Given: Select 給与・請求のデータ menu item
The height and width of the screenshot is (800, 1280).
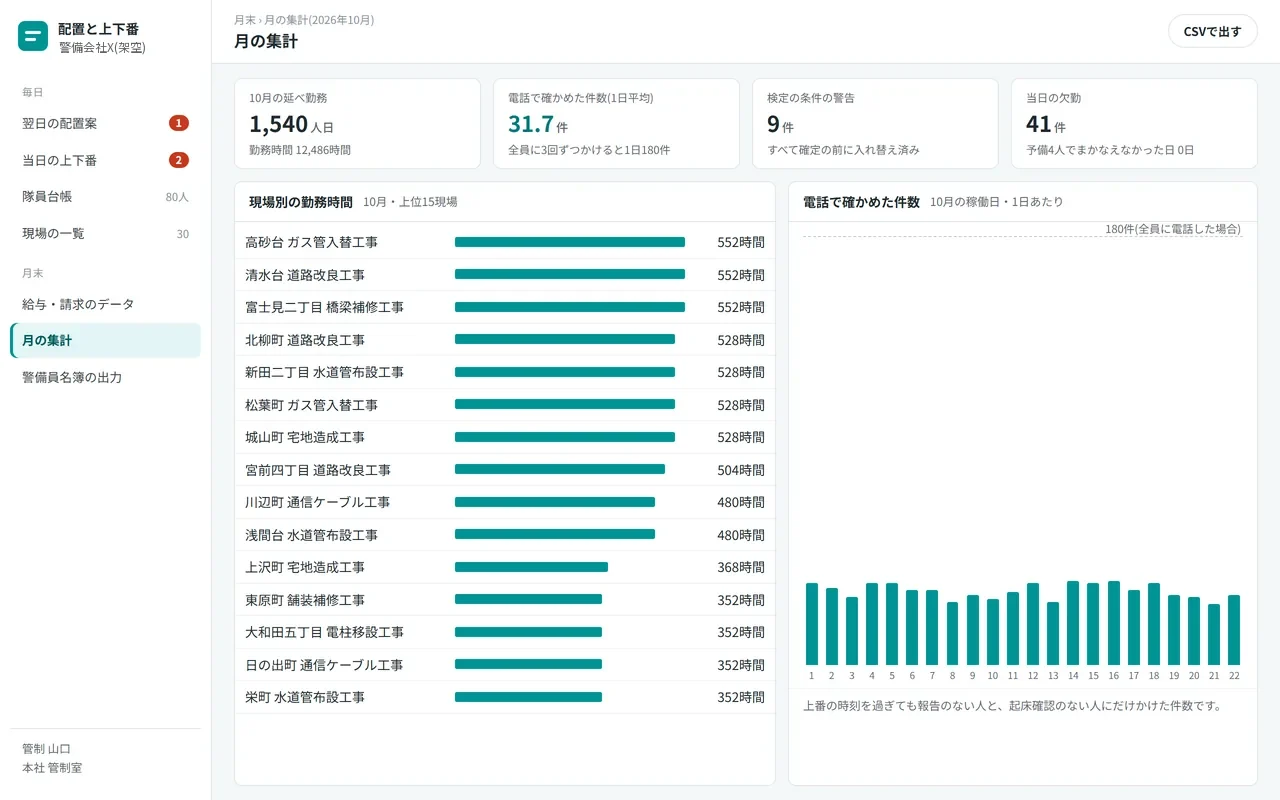Looking at the screenshot, I should coord(105,304).
